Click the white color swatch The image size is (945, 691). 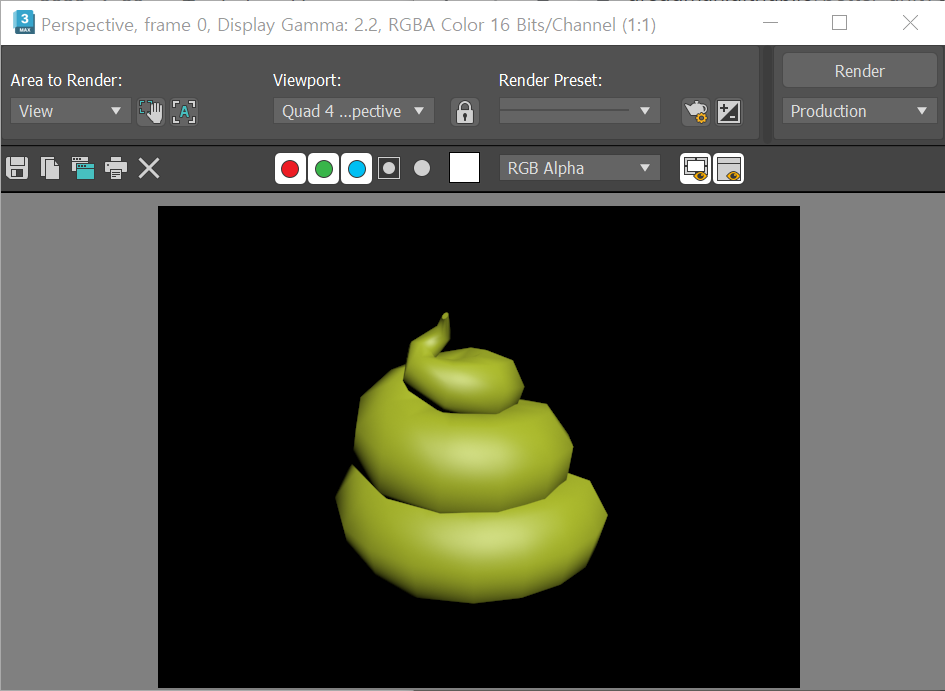tap(465, 168)
